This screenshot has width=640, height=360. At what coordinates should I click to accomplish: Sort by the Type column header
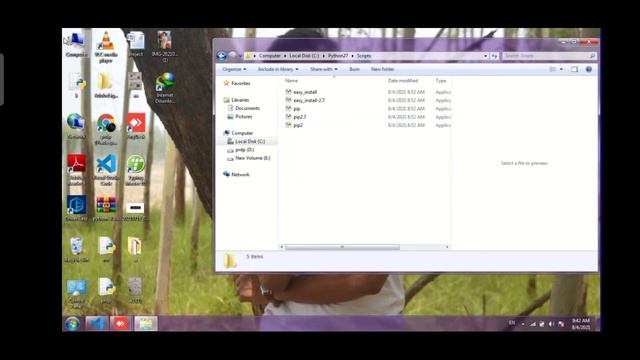click(440, 81)
